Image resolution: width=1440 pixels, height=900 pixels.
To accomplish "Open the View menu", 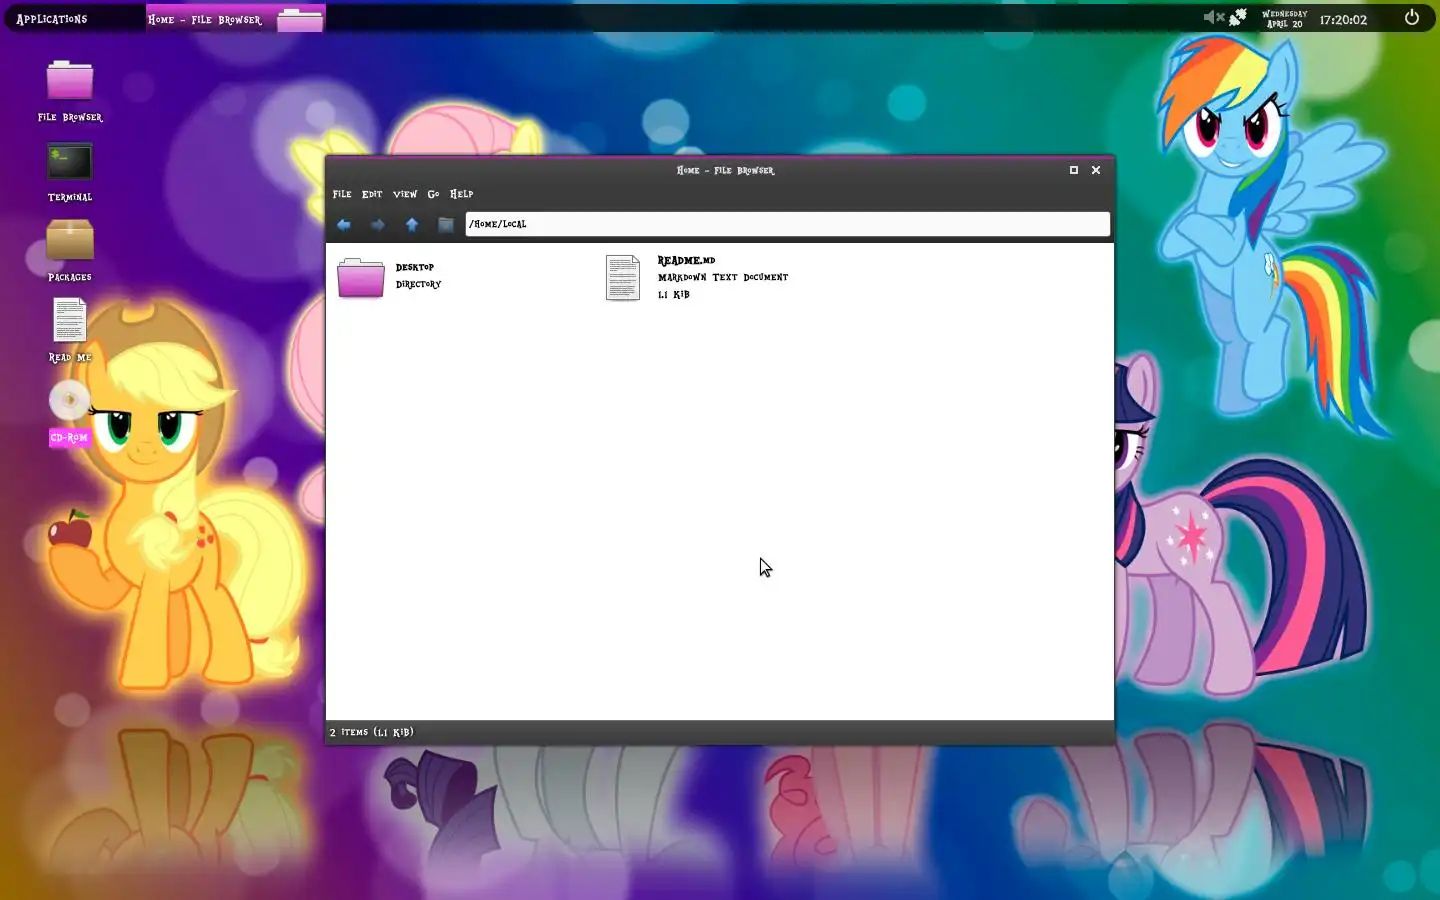I will click(405, 194).
